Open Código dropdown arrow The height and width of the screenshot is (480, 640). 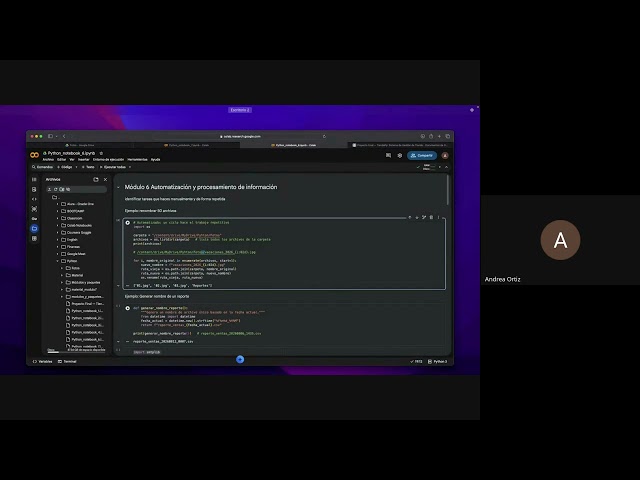click(x=76, y=167)
